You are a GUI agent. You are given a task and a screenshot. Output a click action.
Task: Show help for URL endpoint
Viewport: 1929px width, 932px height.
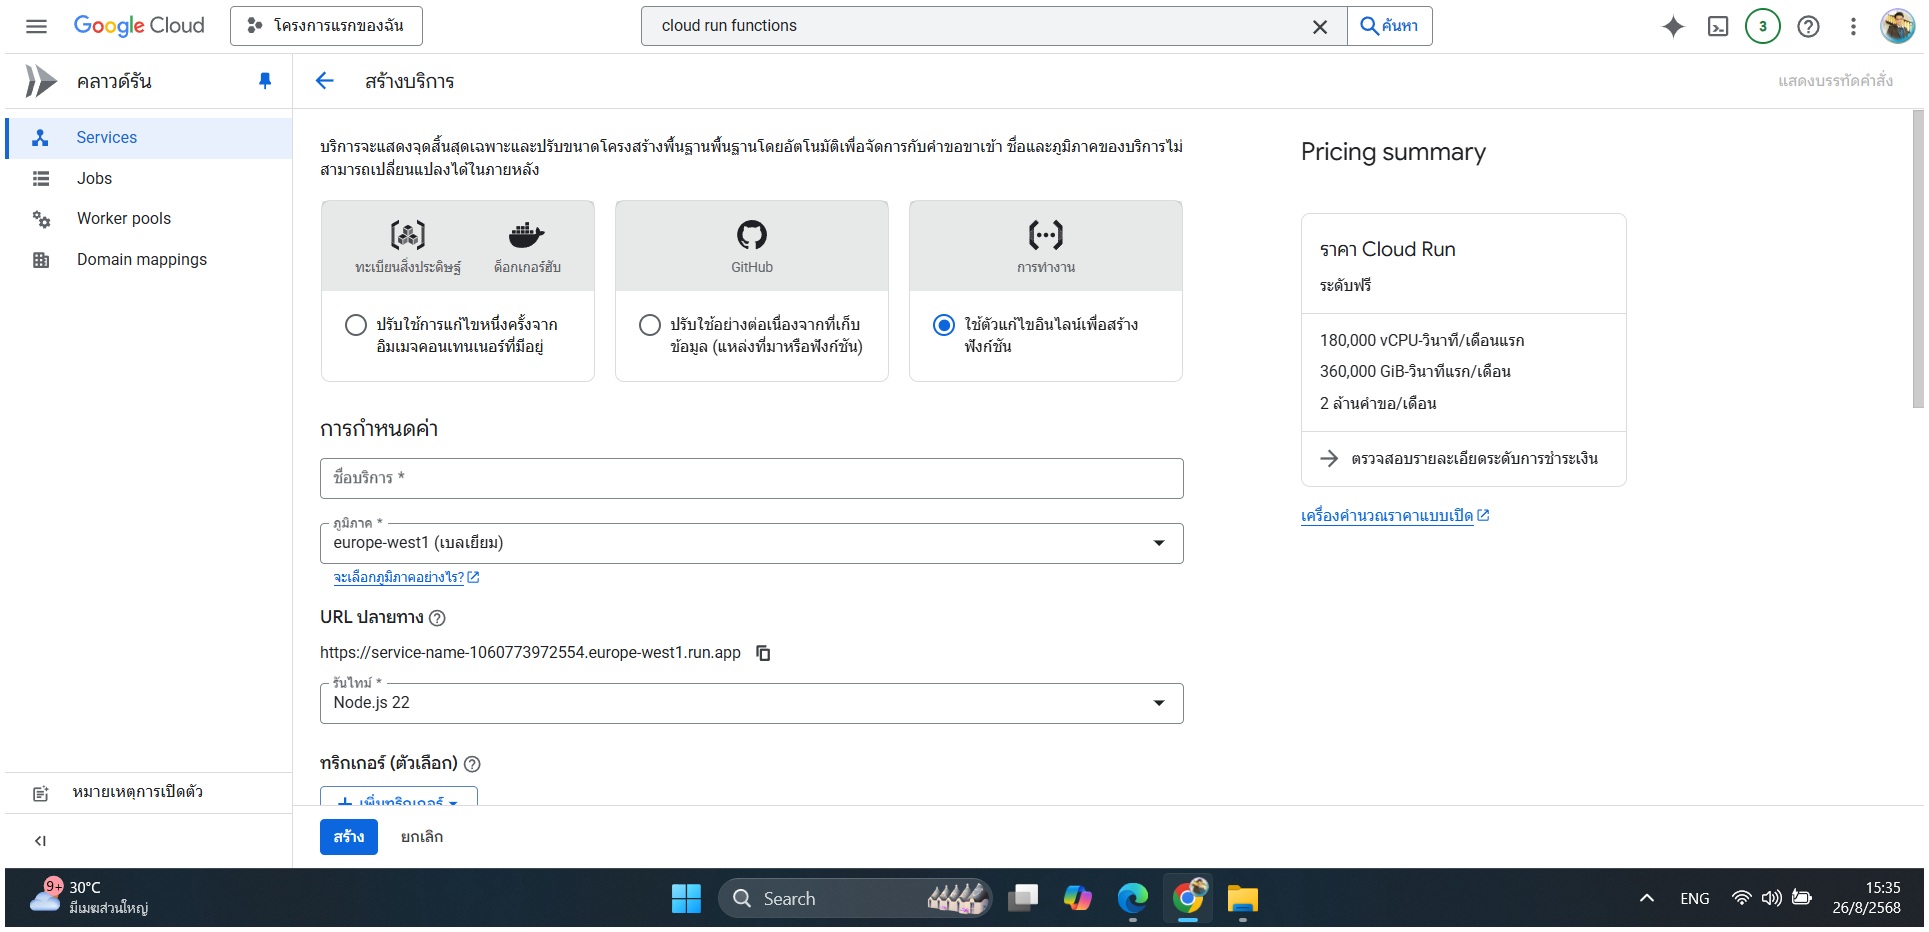(x=437, y=618)
